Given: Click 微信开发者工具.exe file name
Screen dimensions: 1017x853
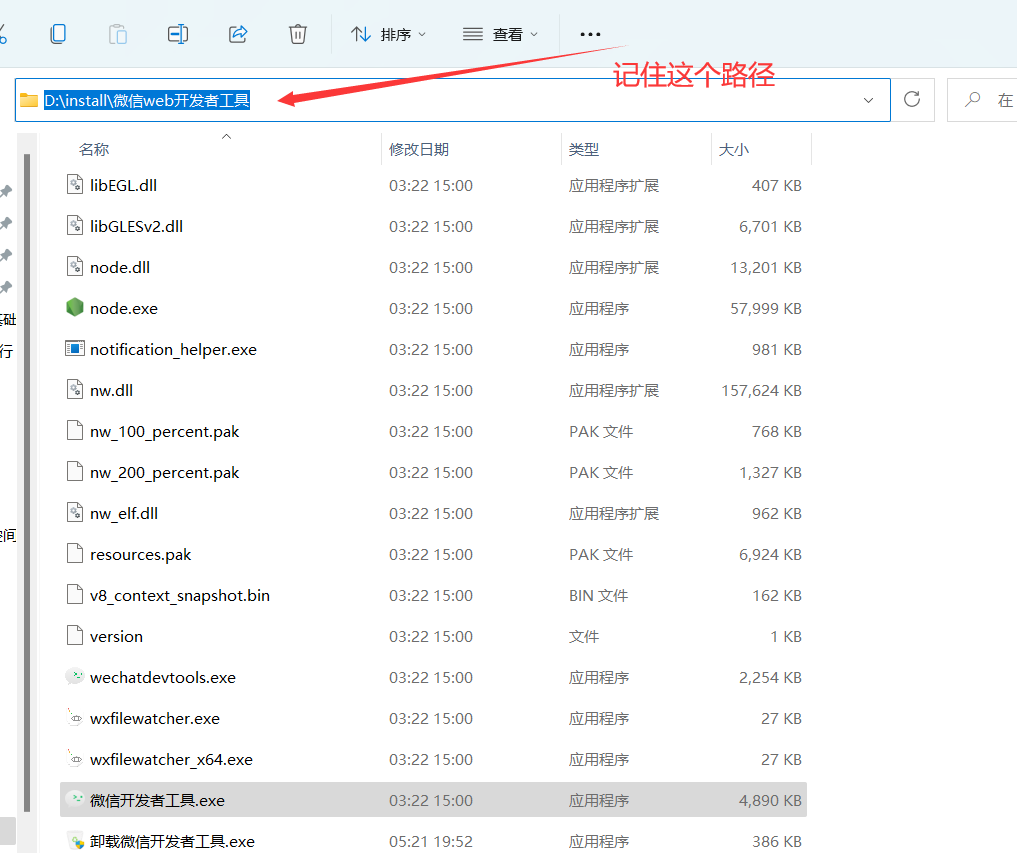Looking at the screenshot, I should (x=158, y=801).
